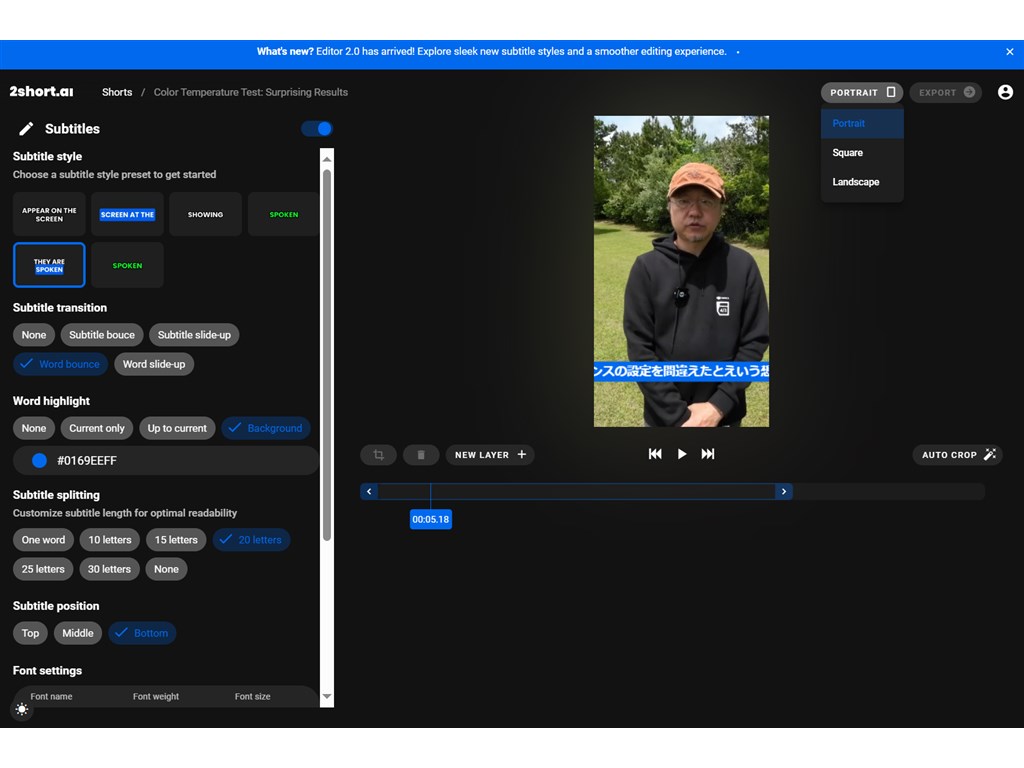Set Word highlight to None
Image resolution: width=1024 pixels, height=768 pixels.
click(x=34, y=428)
